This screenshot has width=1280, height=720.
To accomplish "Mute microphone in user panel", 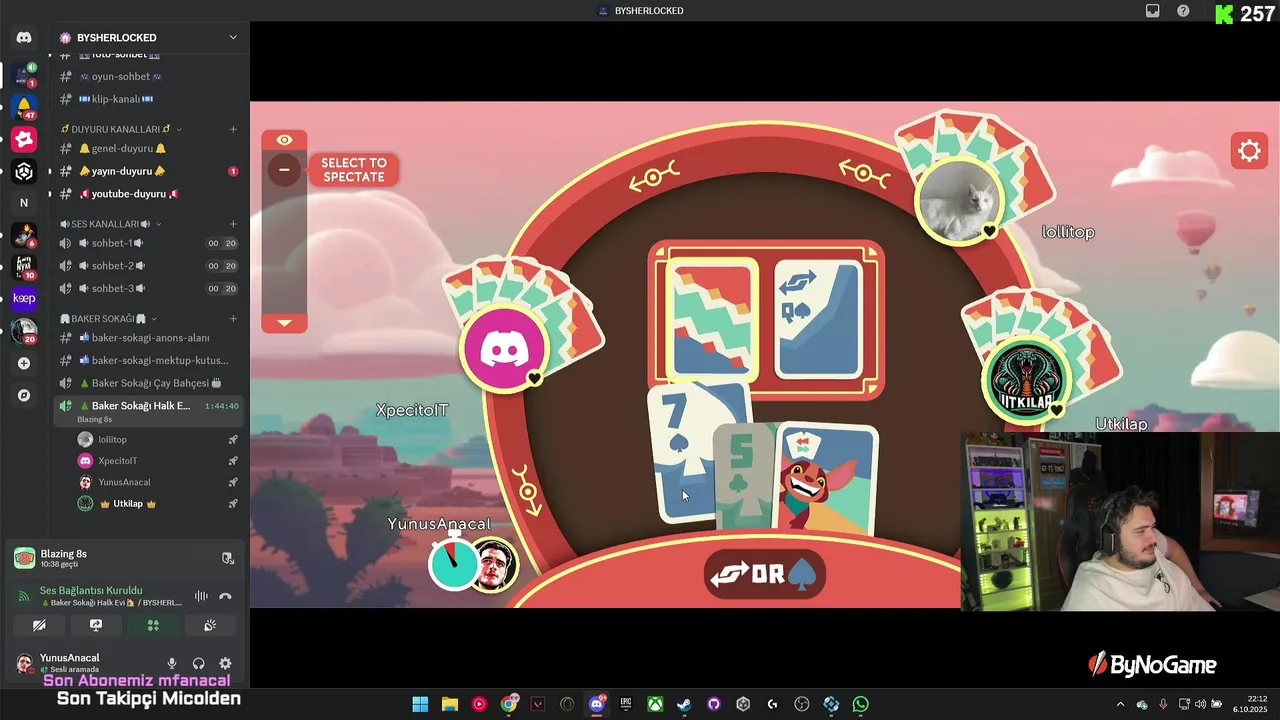I will [x=172, y=663].
